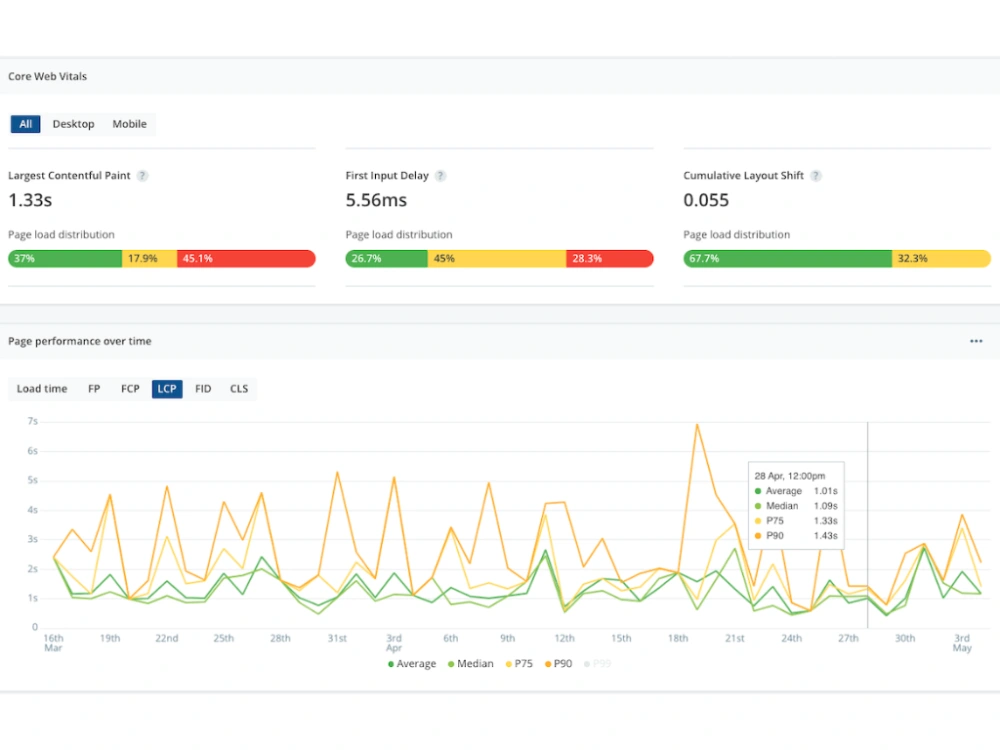Click the green 26.7% FID distribution segment

click(386, 258)
